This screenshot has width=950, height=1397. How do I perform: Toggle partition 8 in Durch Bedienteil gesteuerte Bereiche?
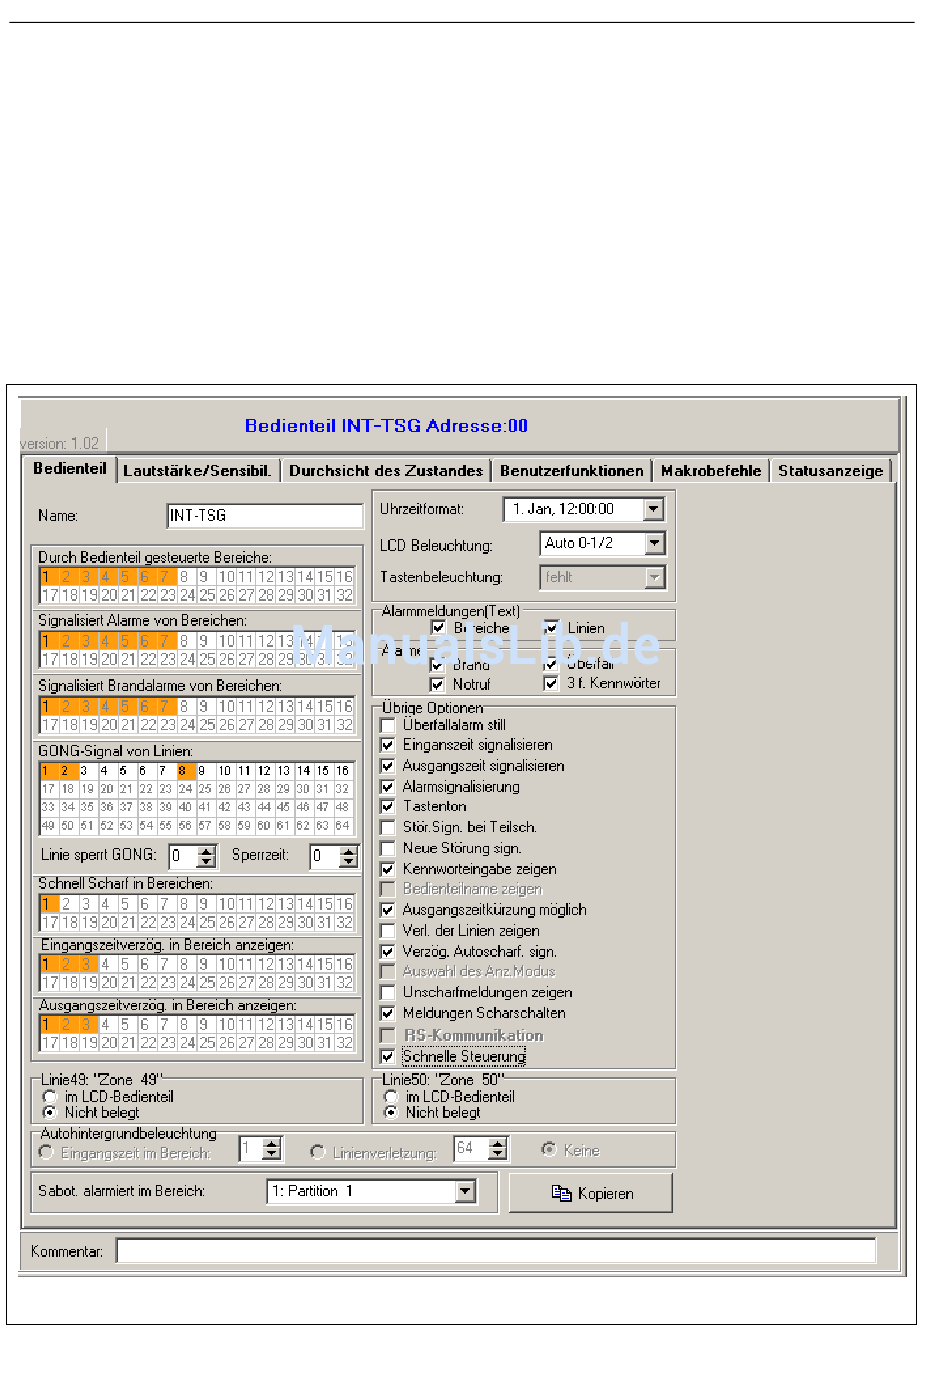pos(184,577)
